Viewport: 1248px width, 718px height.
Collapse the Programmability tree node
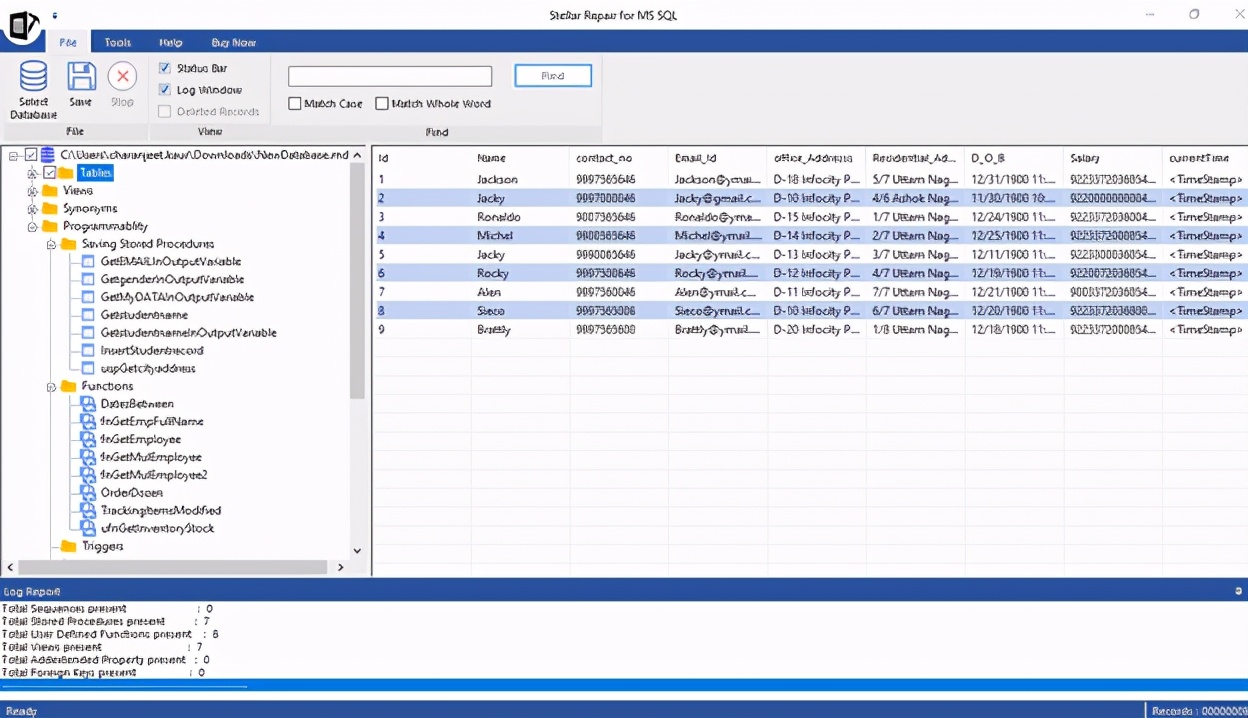32,226
